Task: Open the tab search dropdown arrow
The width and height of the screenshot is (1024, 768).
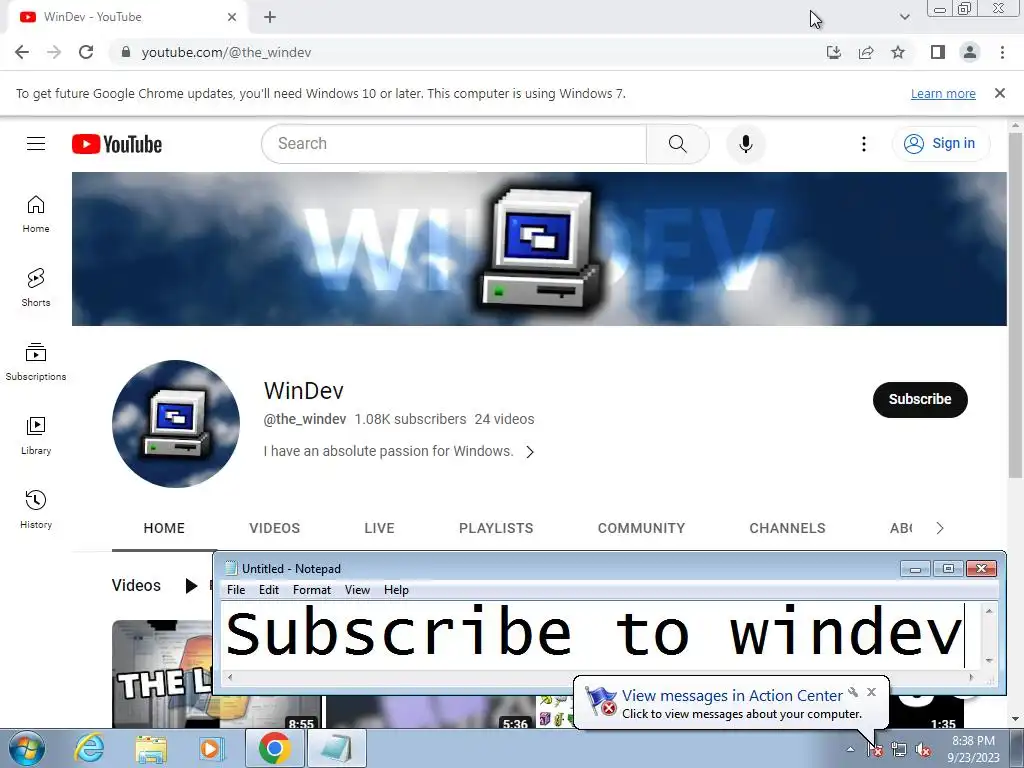Action: [x=904, y=17]
